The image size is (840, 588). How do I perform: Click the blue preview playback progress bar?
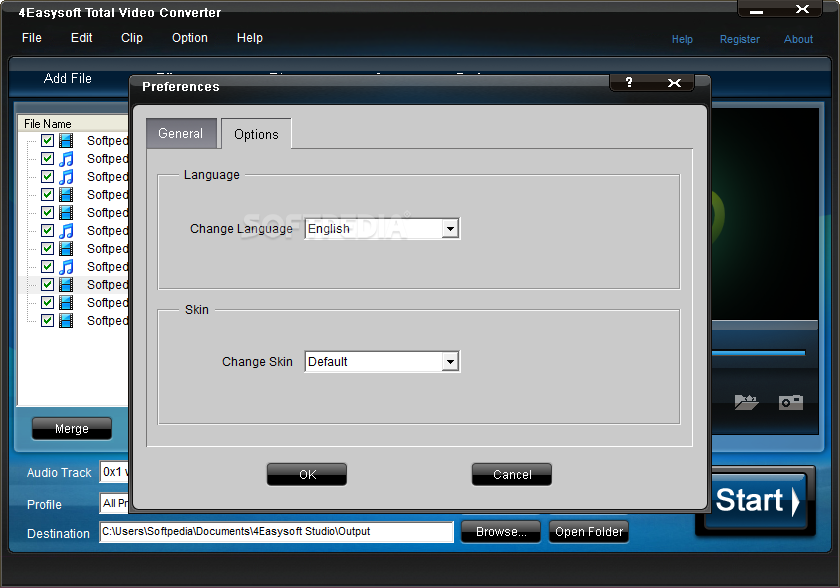[759, 353]
